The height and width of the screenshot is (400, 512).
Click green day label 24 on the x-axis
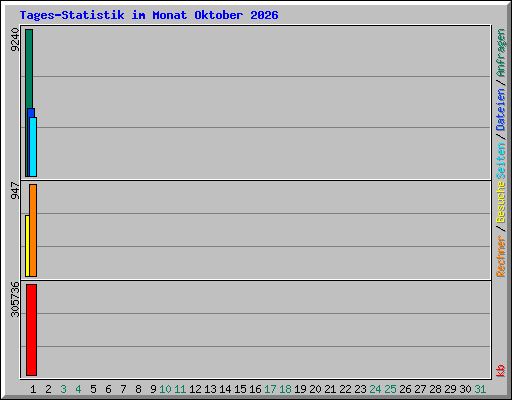point(375,389)
